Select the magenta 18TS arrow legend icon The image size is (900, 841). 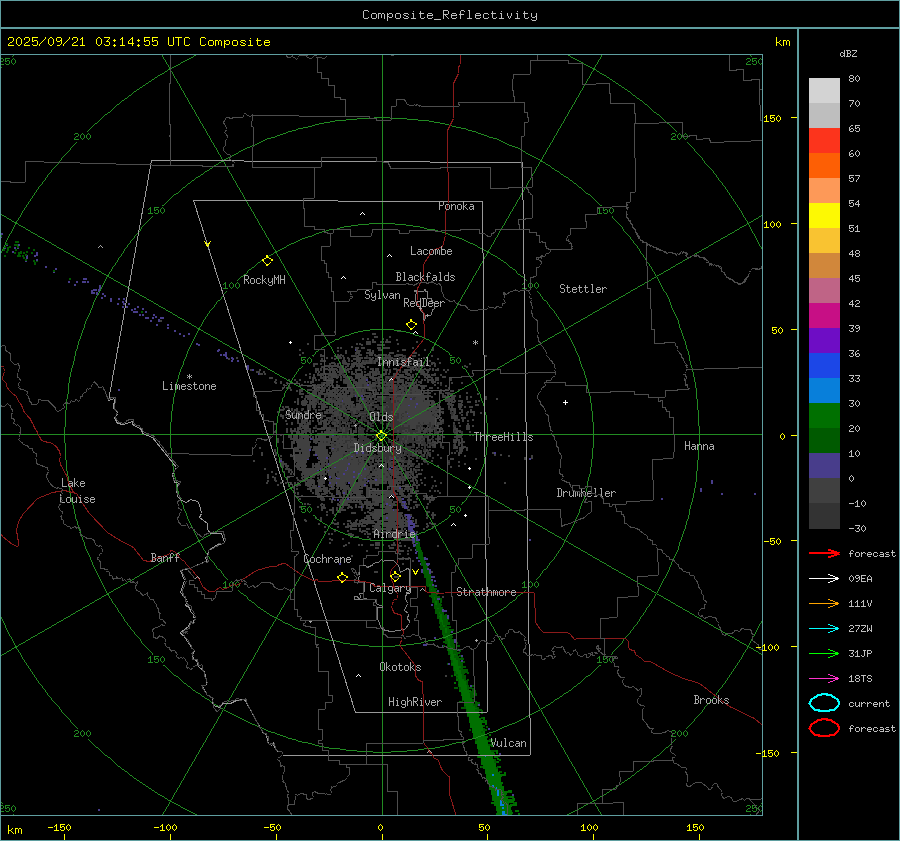[824, 678]
